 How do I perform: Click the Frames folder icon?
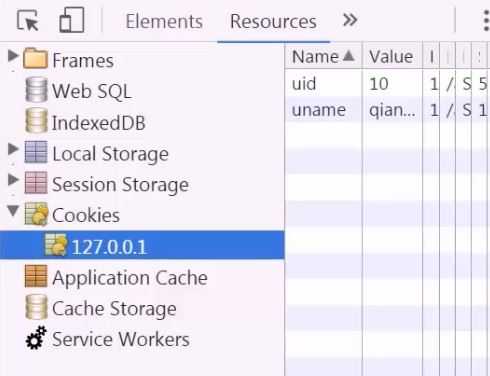click(35, 59)
